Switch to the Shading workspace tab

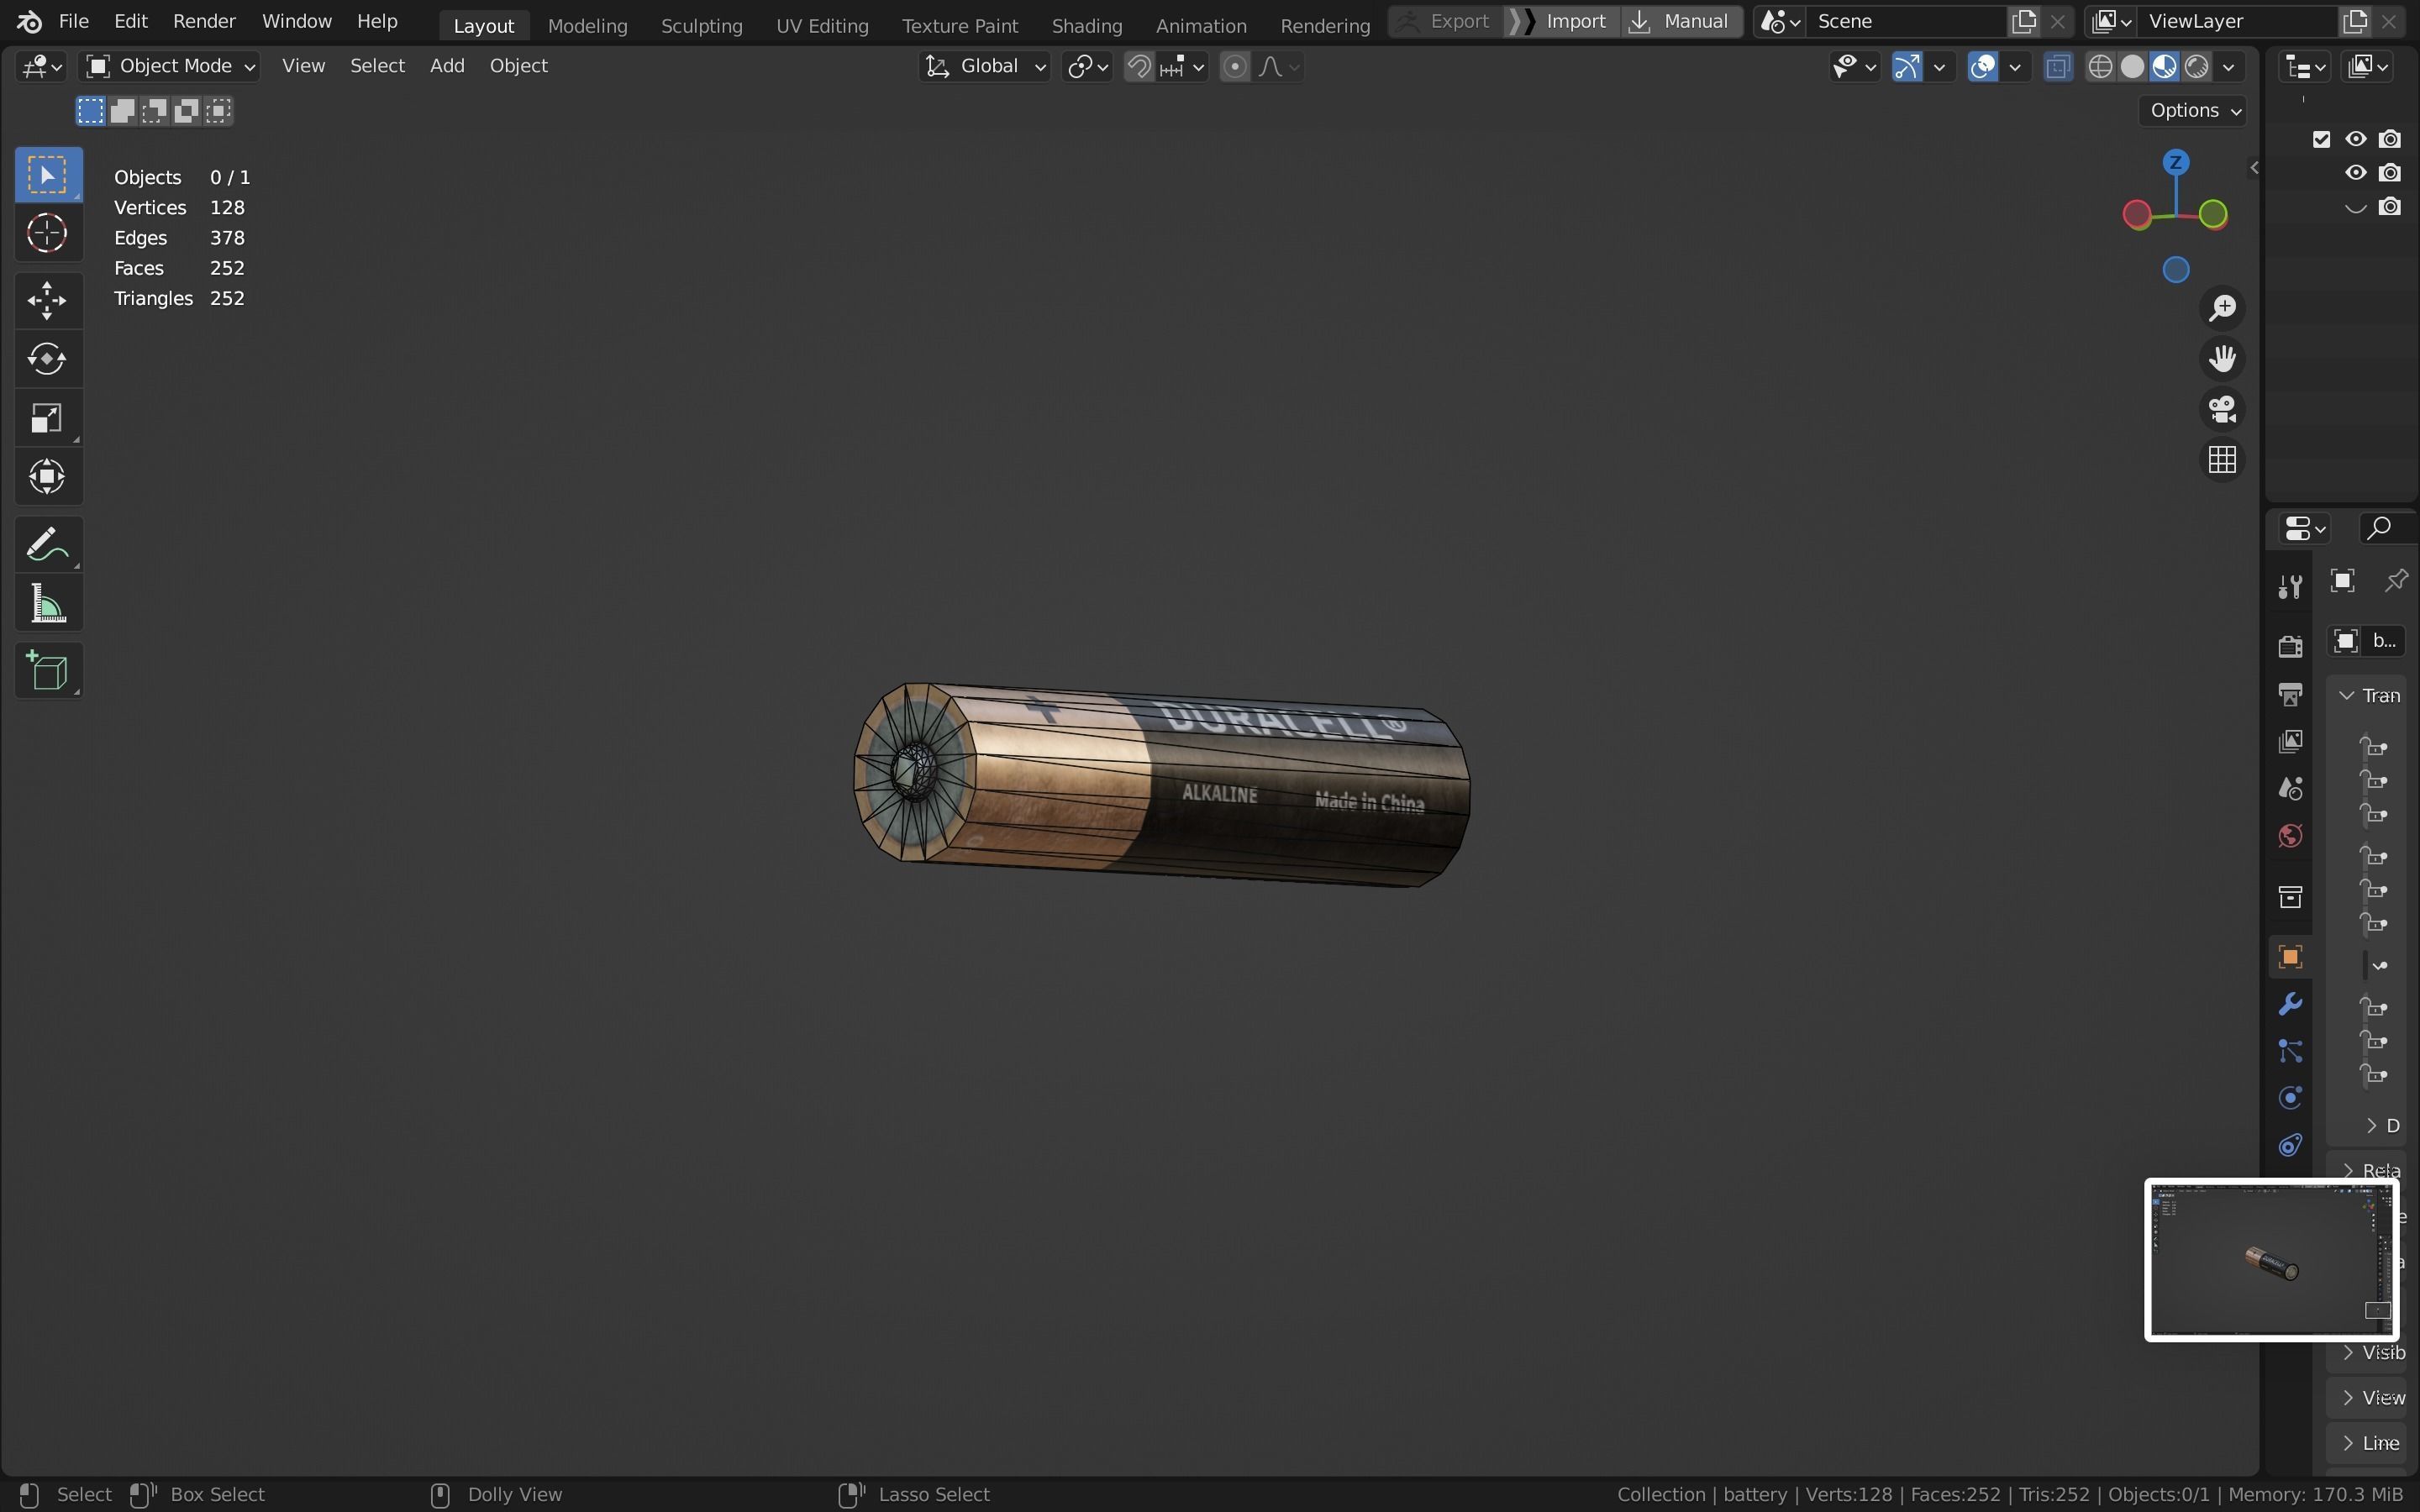pos(1087,25)
